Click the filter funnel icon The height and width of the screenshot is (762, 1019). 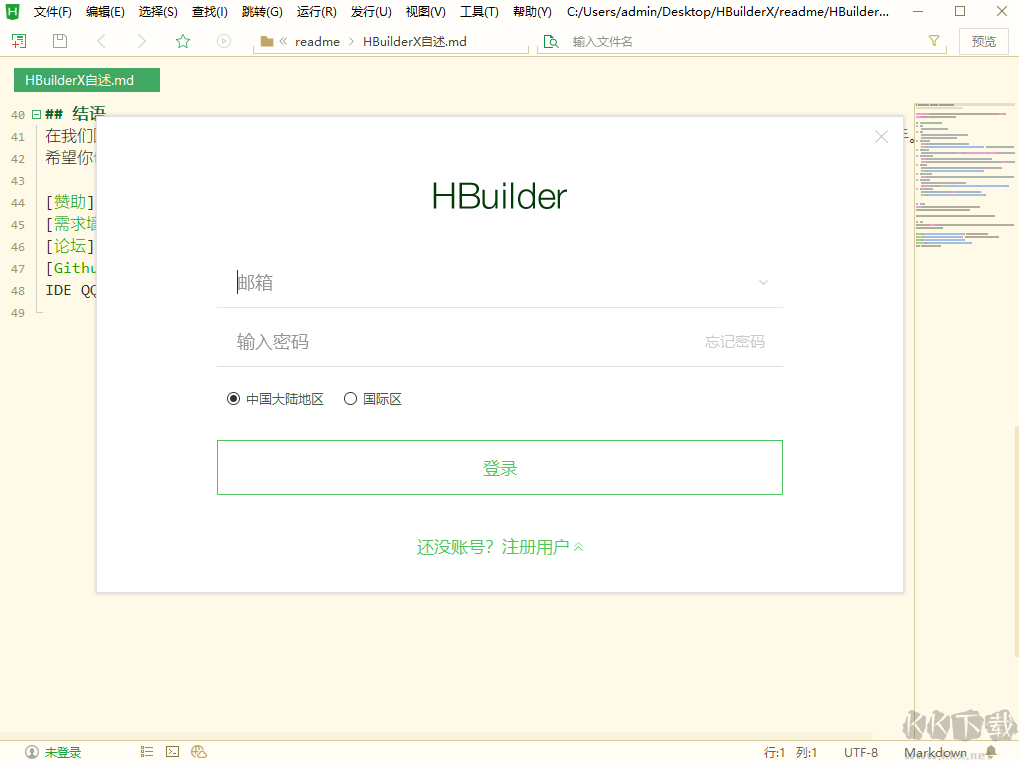(x=934, y=41)
